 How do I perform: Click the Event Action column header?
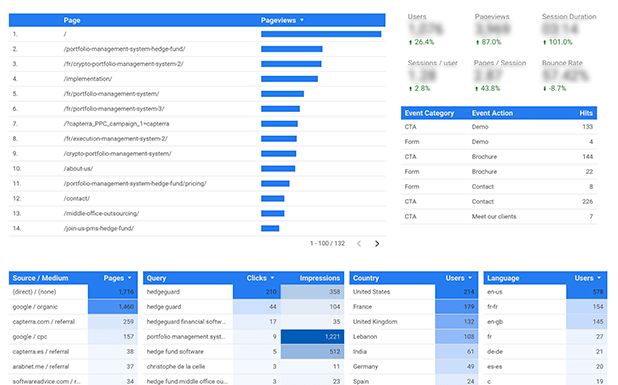[x=492, y=113]
